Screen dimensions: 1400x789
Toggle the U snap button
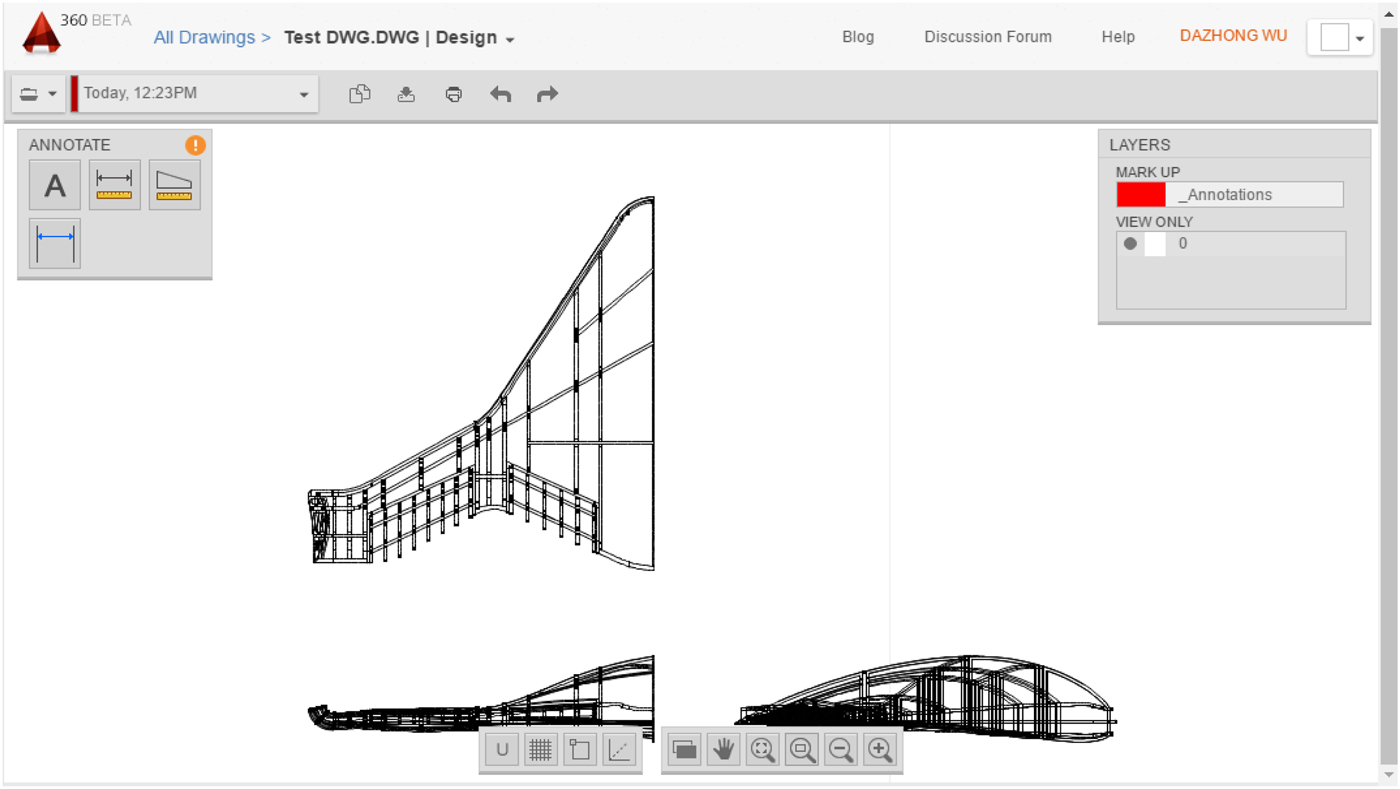click(502, 750)
